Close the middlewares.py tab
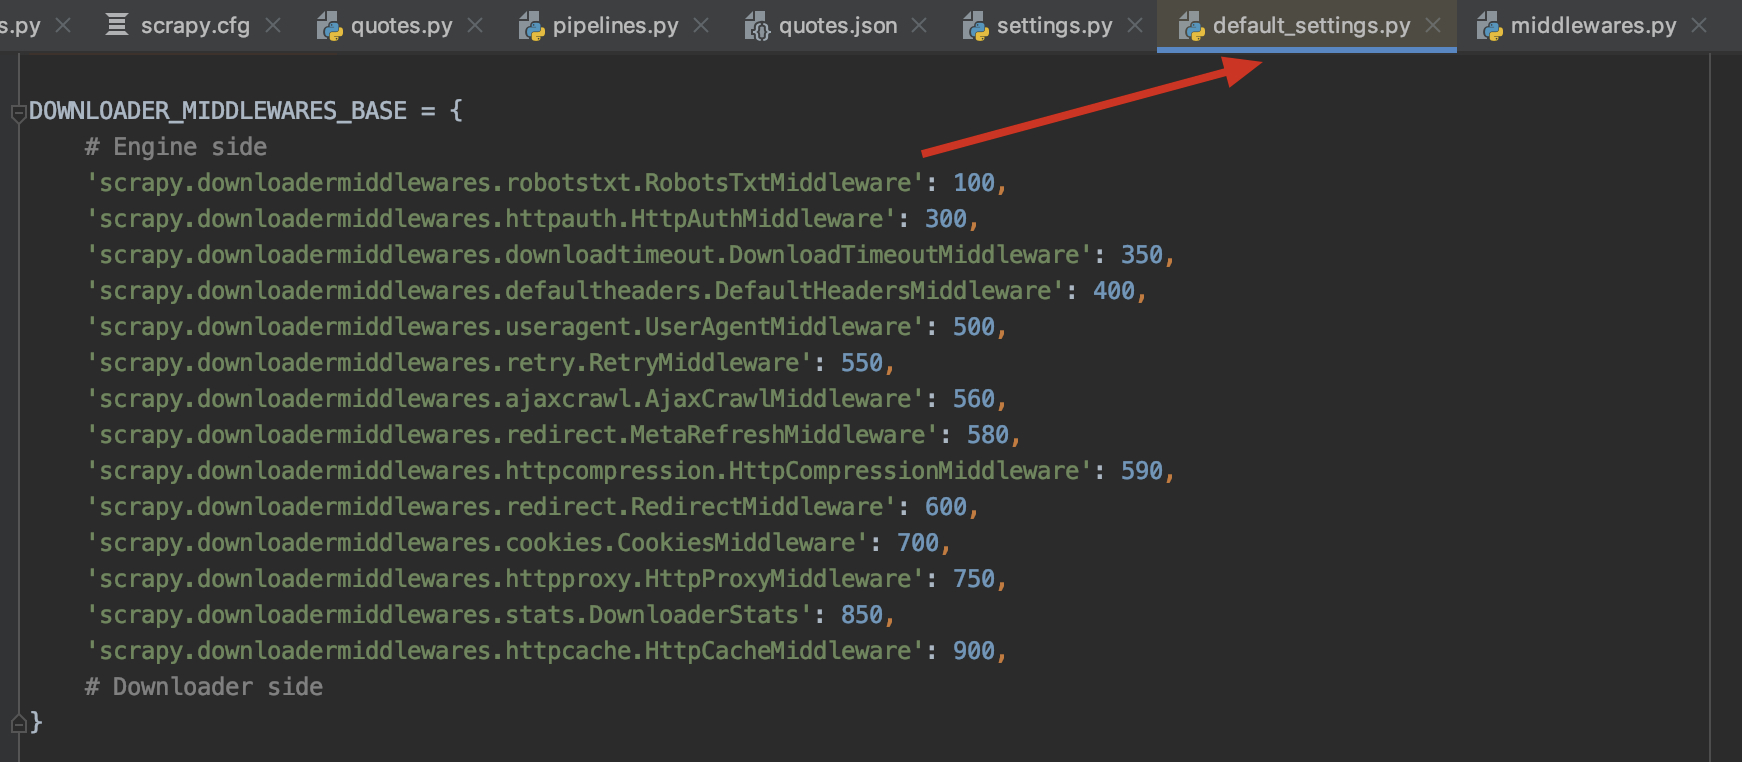 [1699, 25]
